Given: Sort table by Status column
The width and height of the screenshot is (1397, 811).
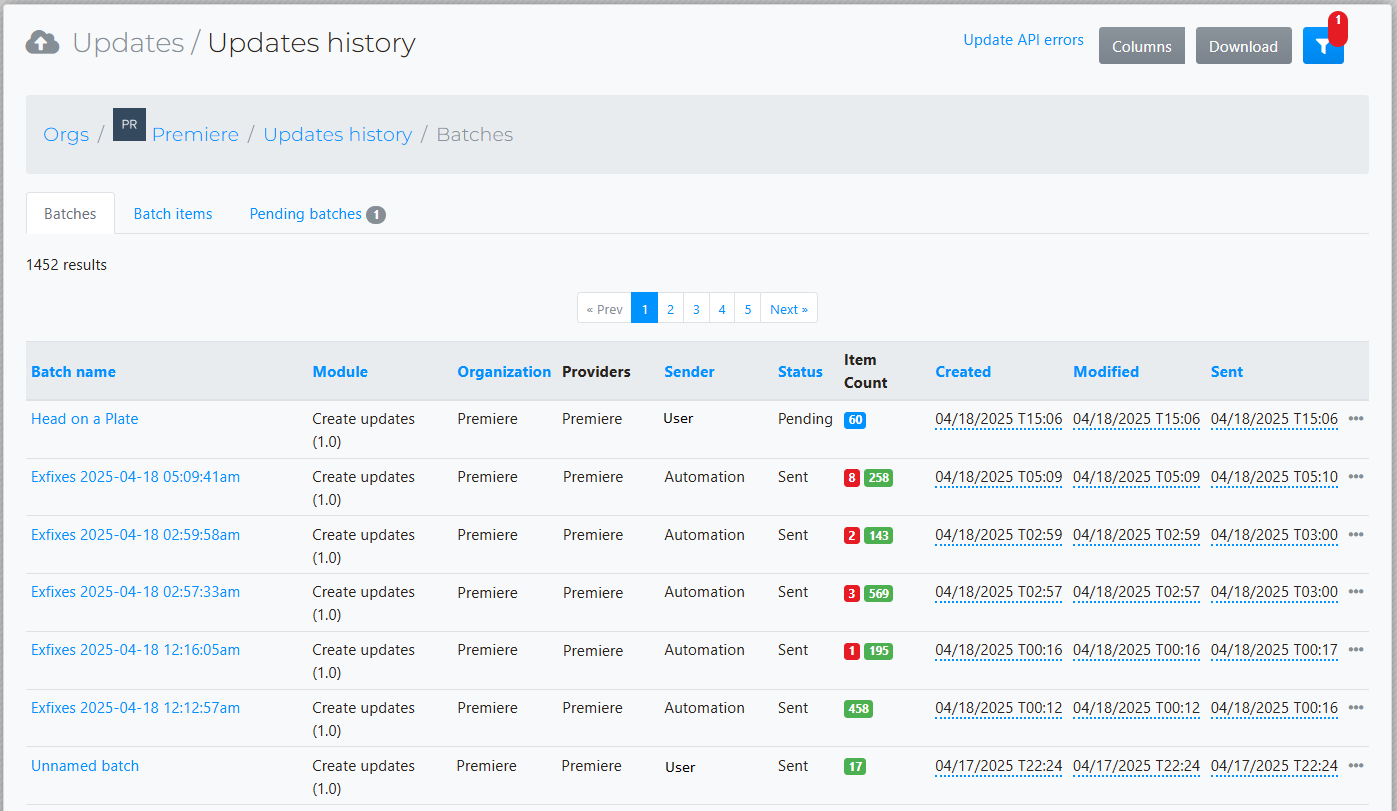Looking at the screenshot, I should point(800,371).
